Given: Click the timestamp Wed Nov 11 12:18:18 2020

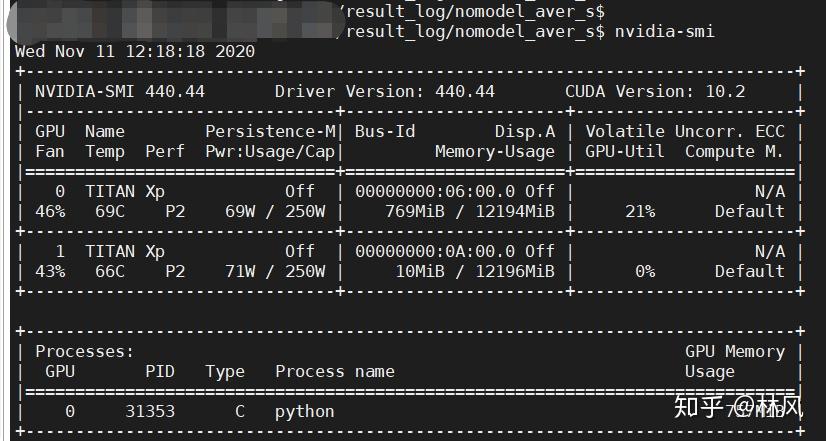Looking at the screenshot, I should (135, 51).
